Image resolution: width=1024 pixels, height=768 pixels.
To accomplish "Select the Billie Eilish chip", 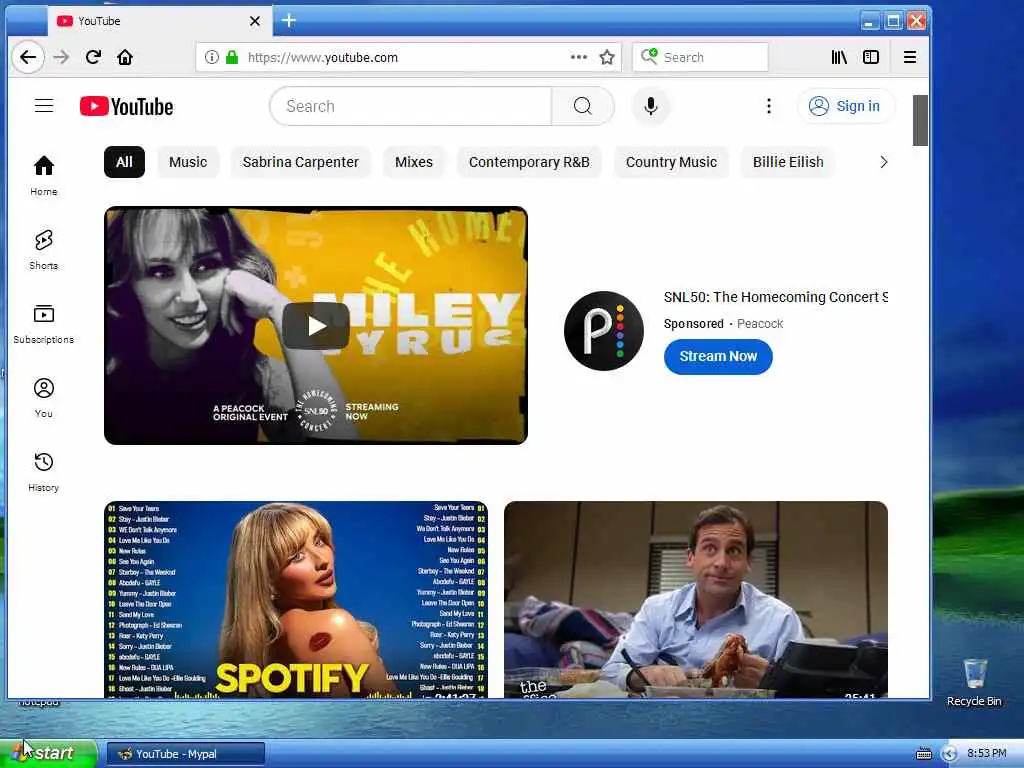I will click(x=788, y=162).
